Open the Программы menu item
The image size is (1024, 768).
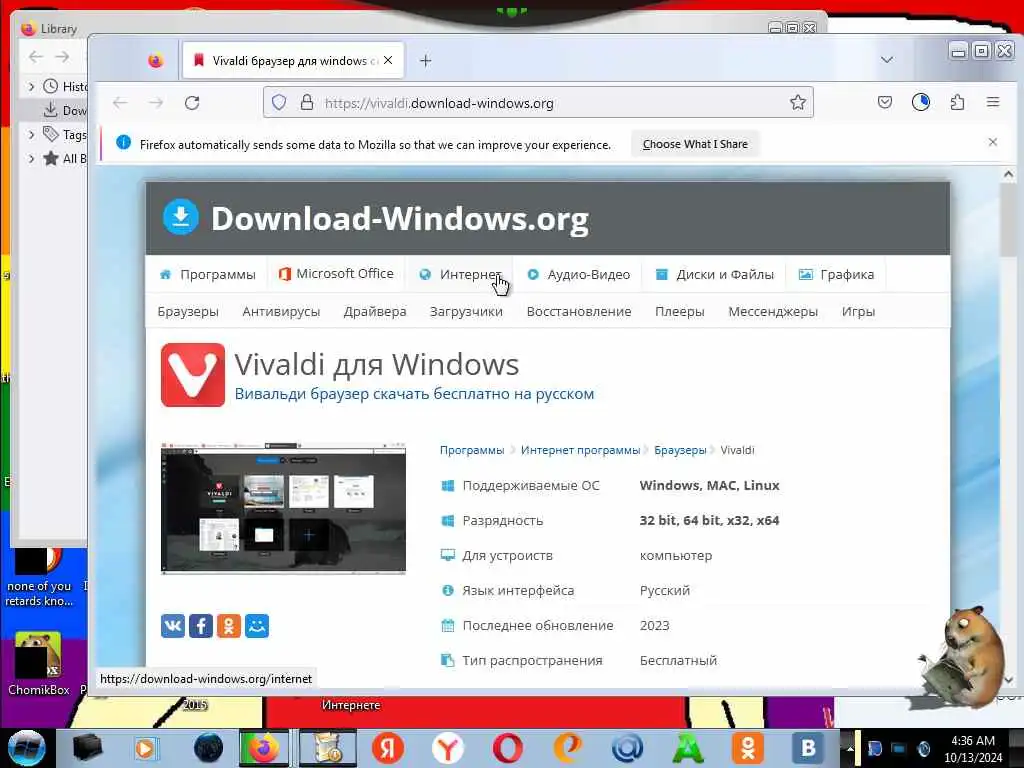pyautogui.click(x=208, y=274)
